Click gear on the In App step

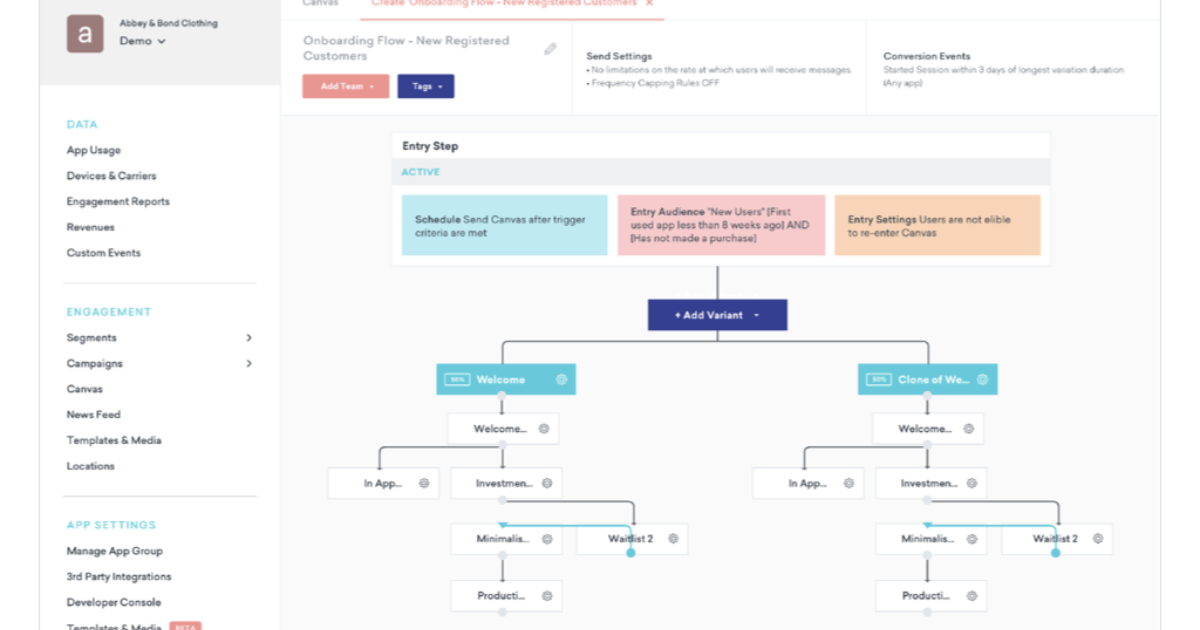[x=425, y=483]
